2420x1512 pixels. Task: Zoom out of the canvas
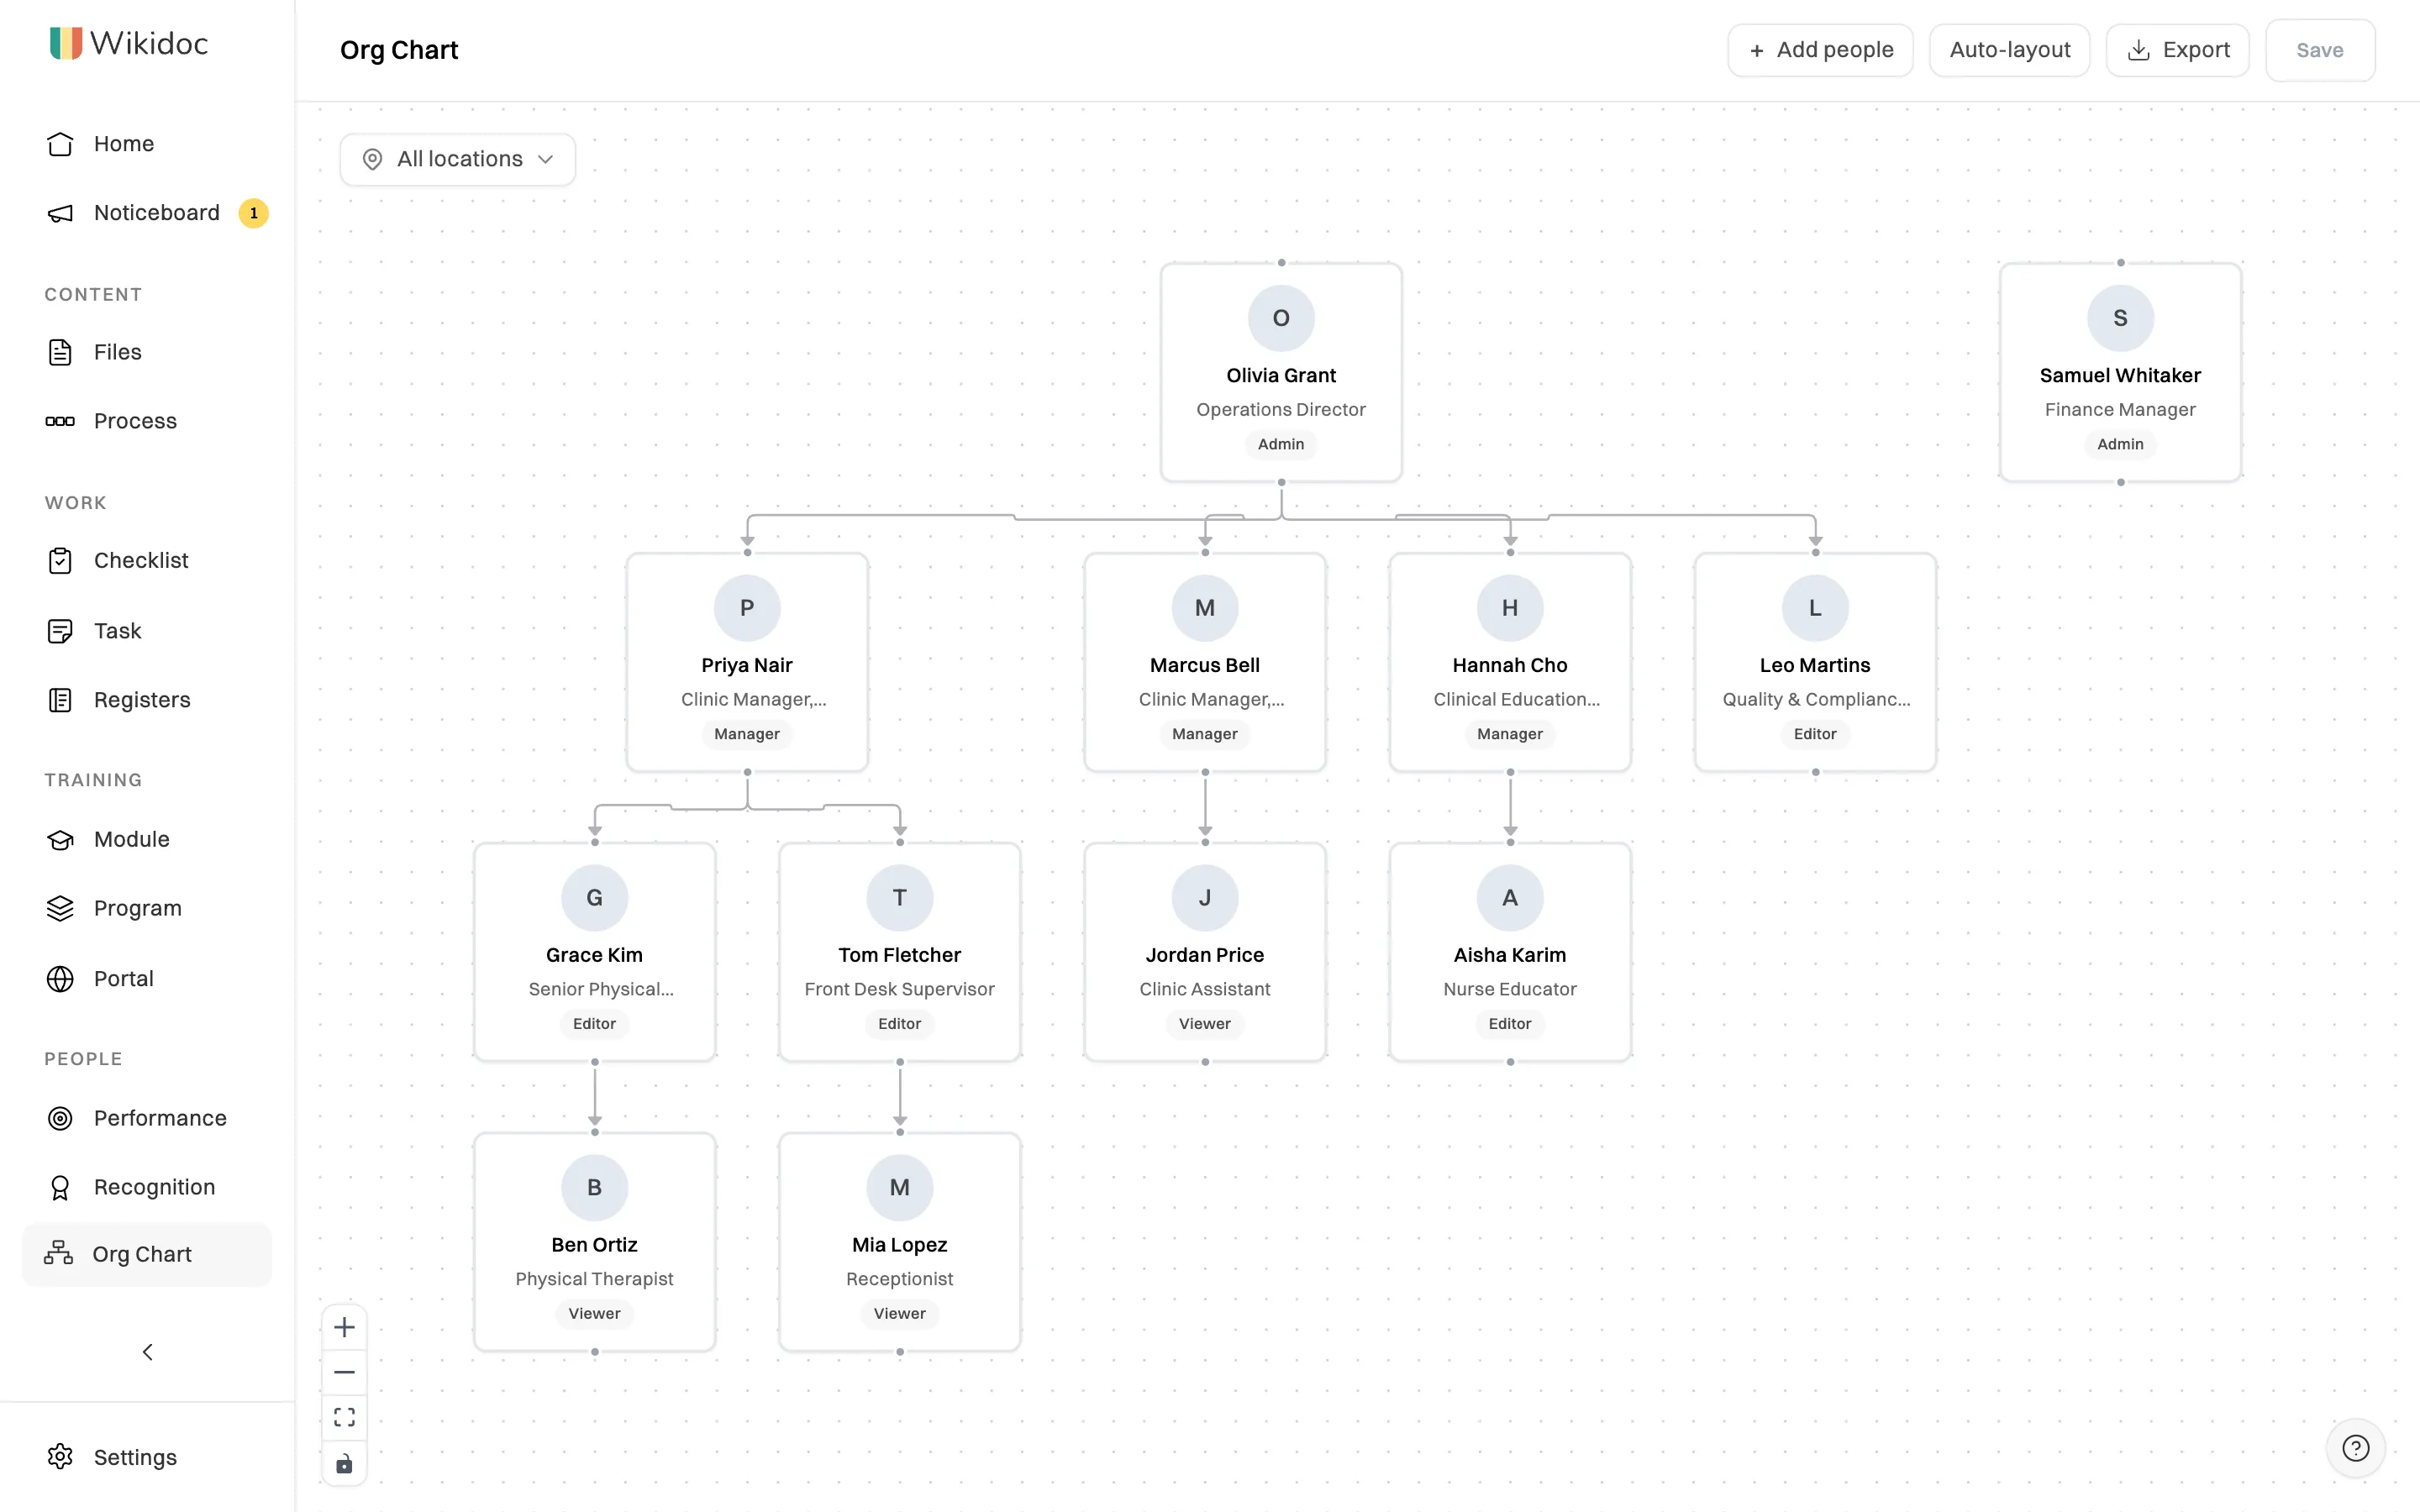(344, 1372)
